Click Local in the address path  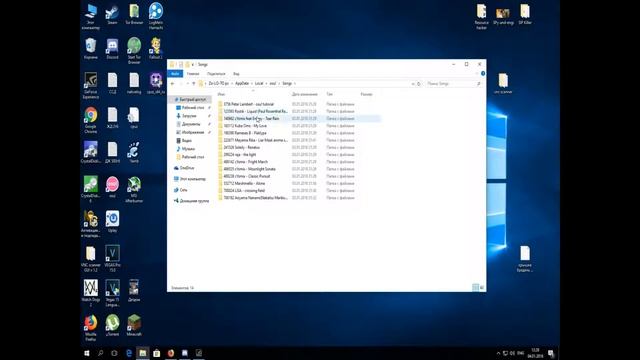[259, 83]
